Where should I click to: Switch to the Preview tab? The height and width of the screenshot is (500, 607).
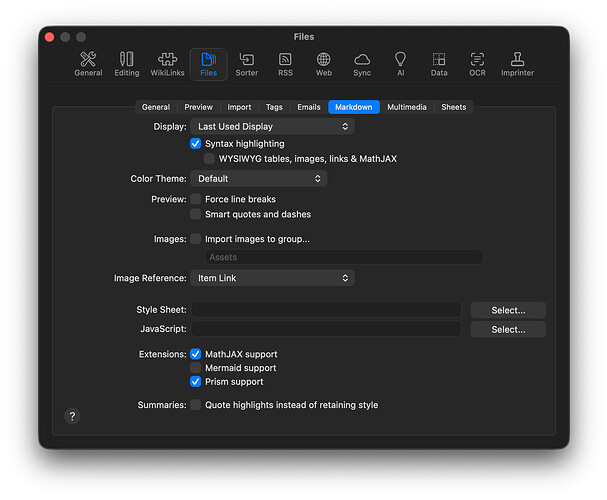pyautogui.click(x=198, y=107)
